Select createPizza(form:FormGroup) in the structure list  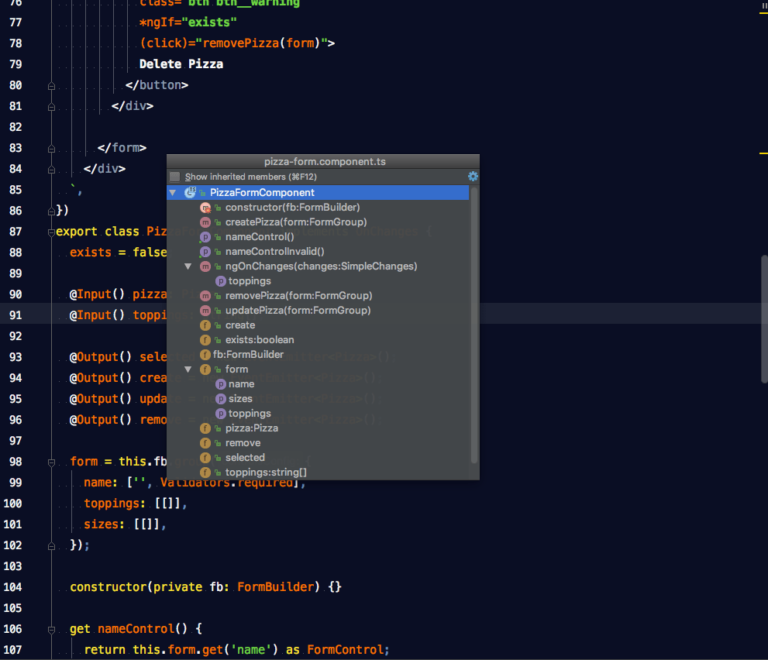[295, 222]
